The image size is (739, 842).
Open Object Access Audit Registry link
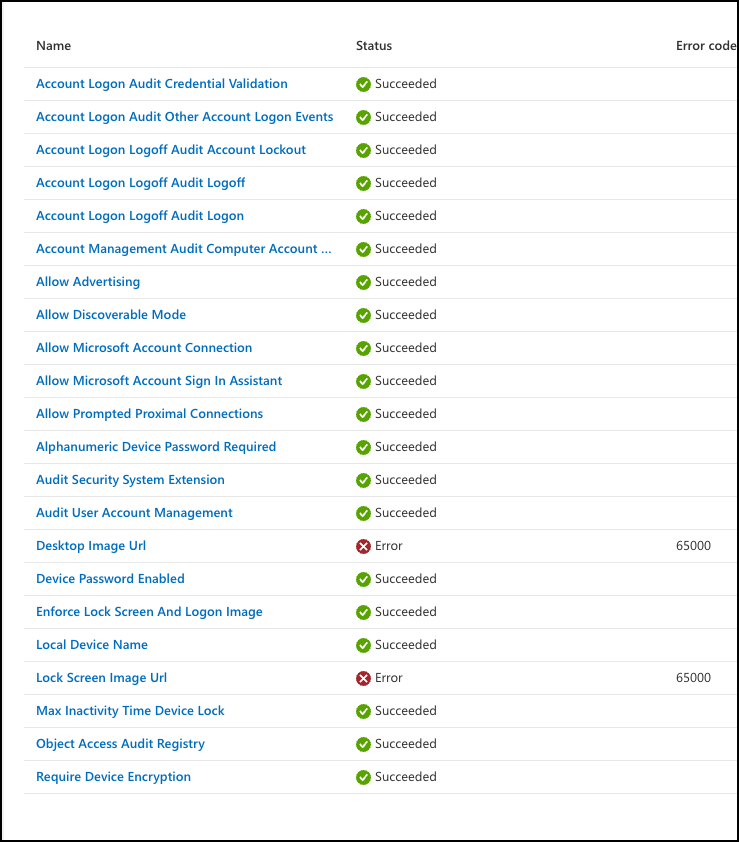[x=120, y=744]
